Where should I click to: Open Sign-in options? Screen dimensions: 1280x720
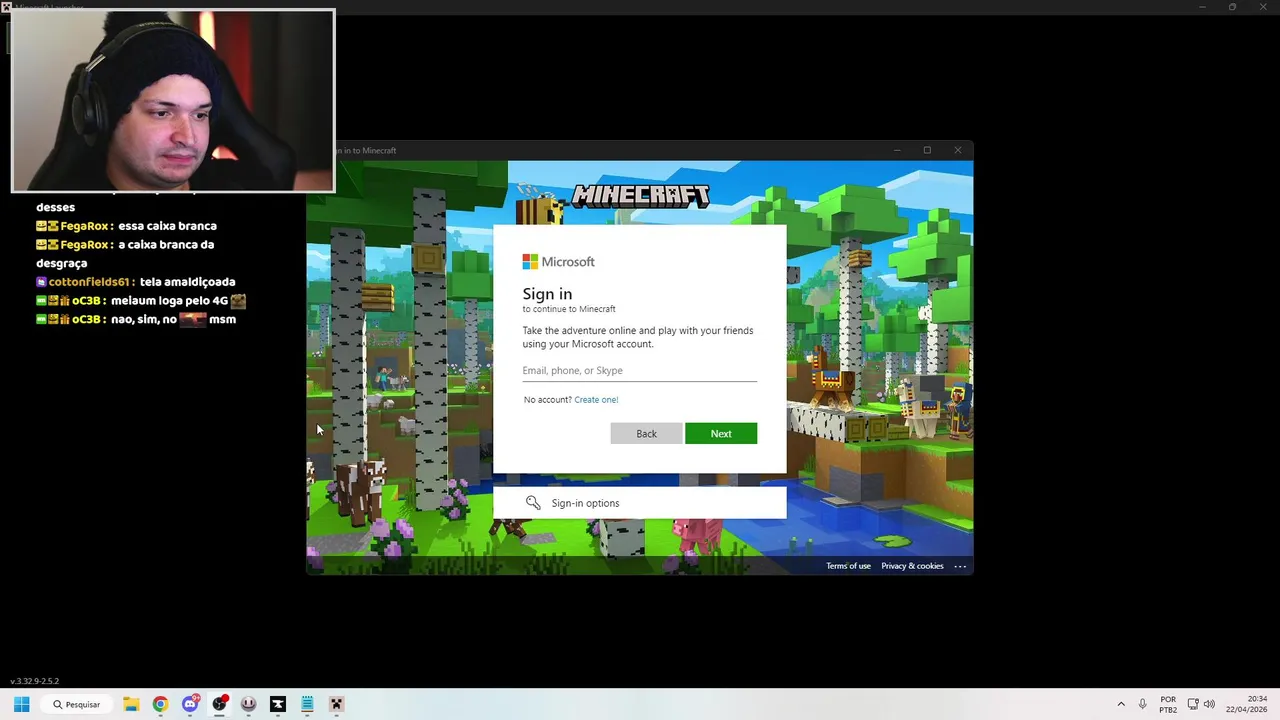(x=639, y=503)
